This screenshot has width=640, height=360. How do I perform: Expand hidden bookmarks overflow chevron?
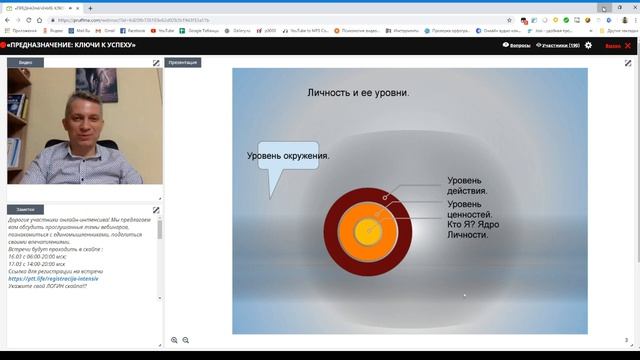pyautogui.click(x=590, y=31)
